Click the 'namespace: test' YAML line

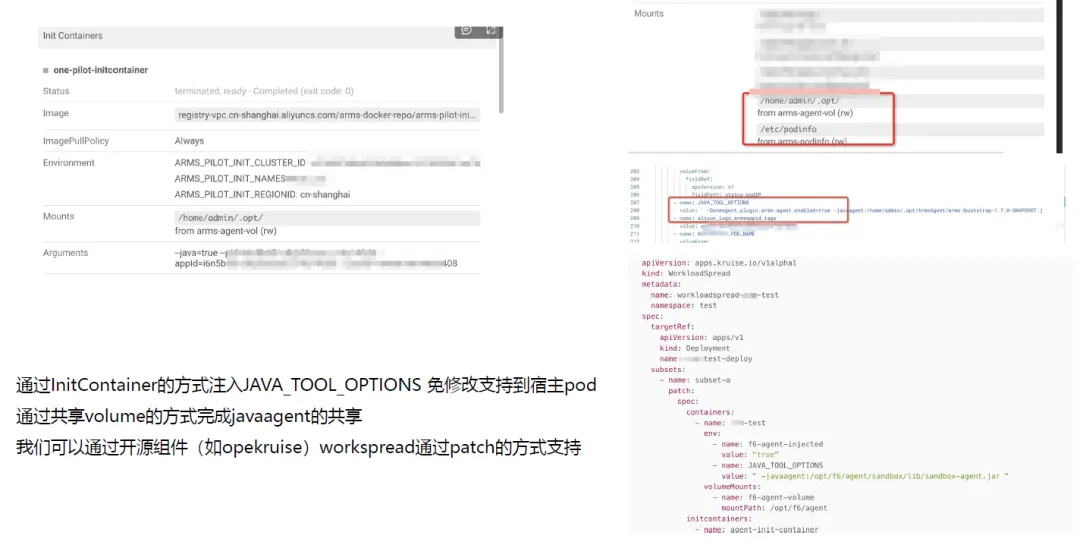683,306
